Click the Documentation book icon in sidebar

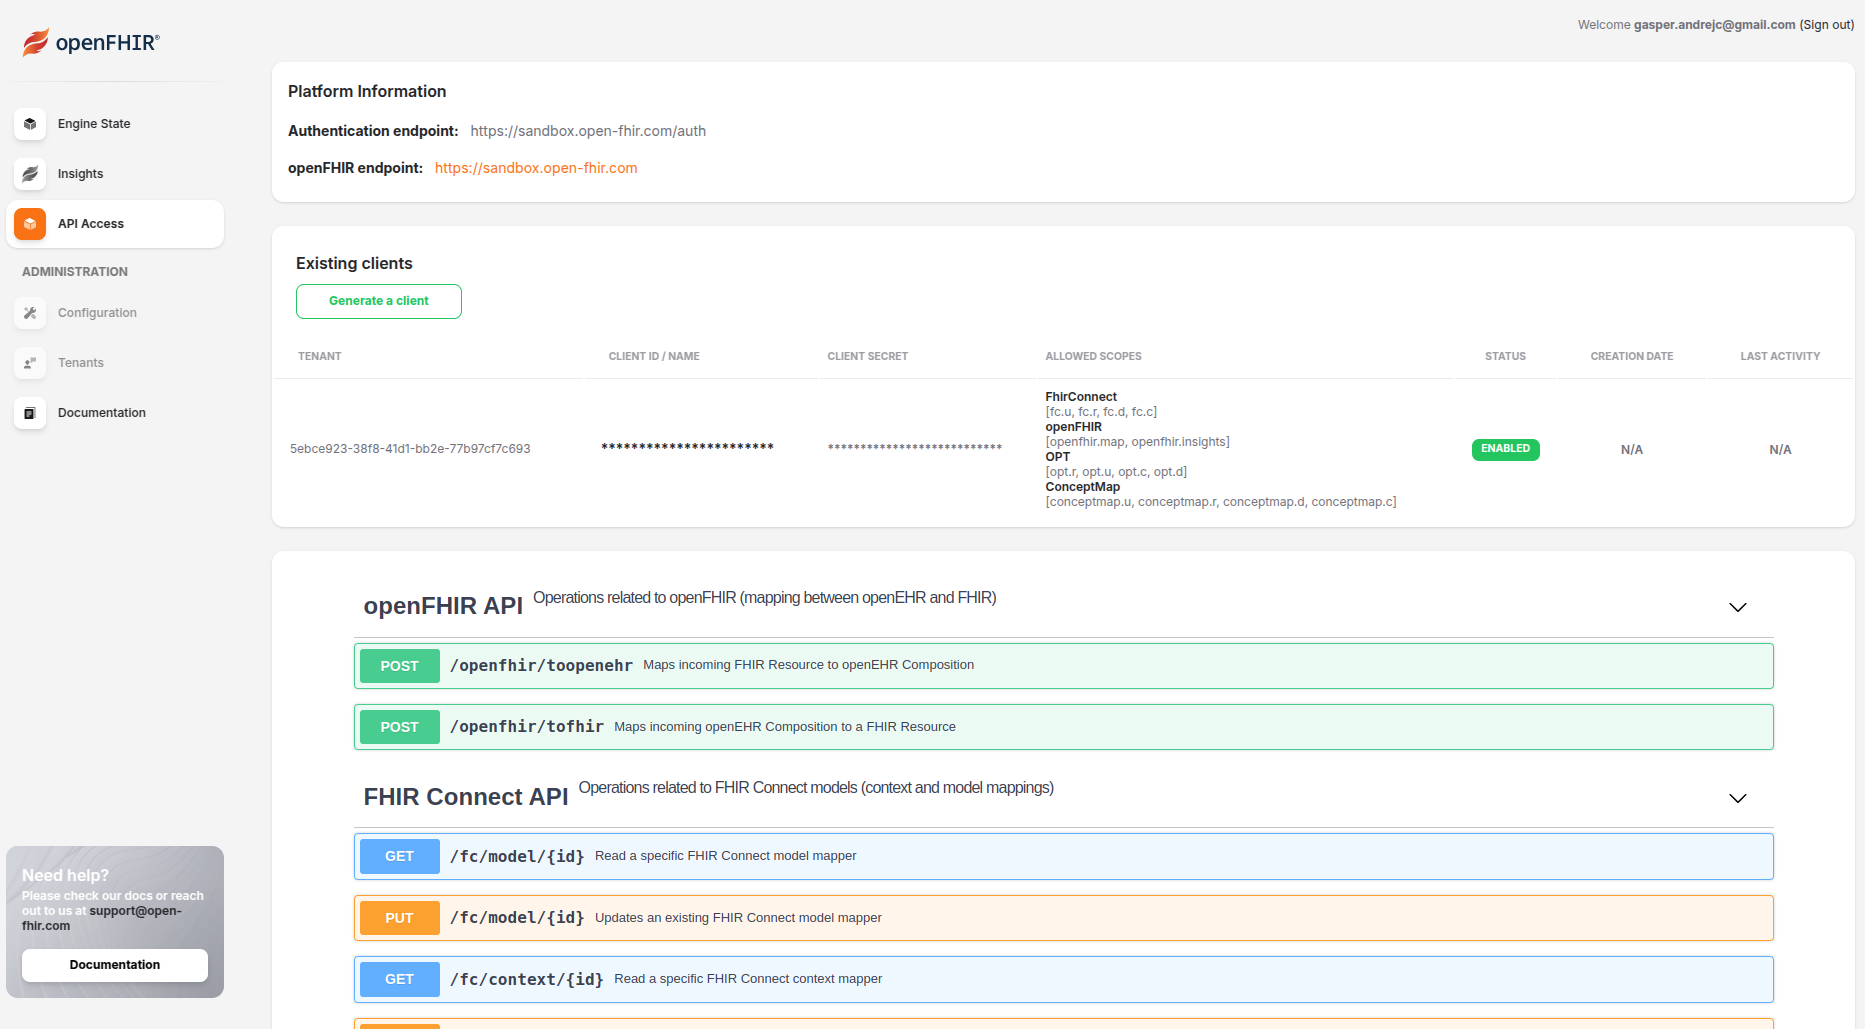[30, 413]
